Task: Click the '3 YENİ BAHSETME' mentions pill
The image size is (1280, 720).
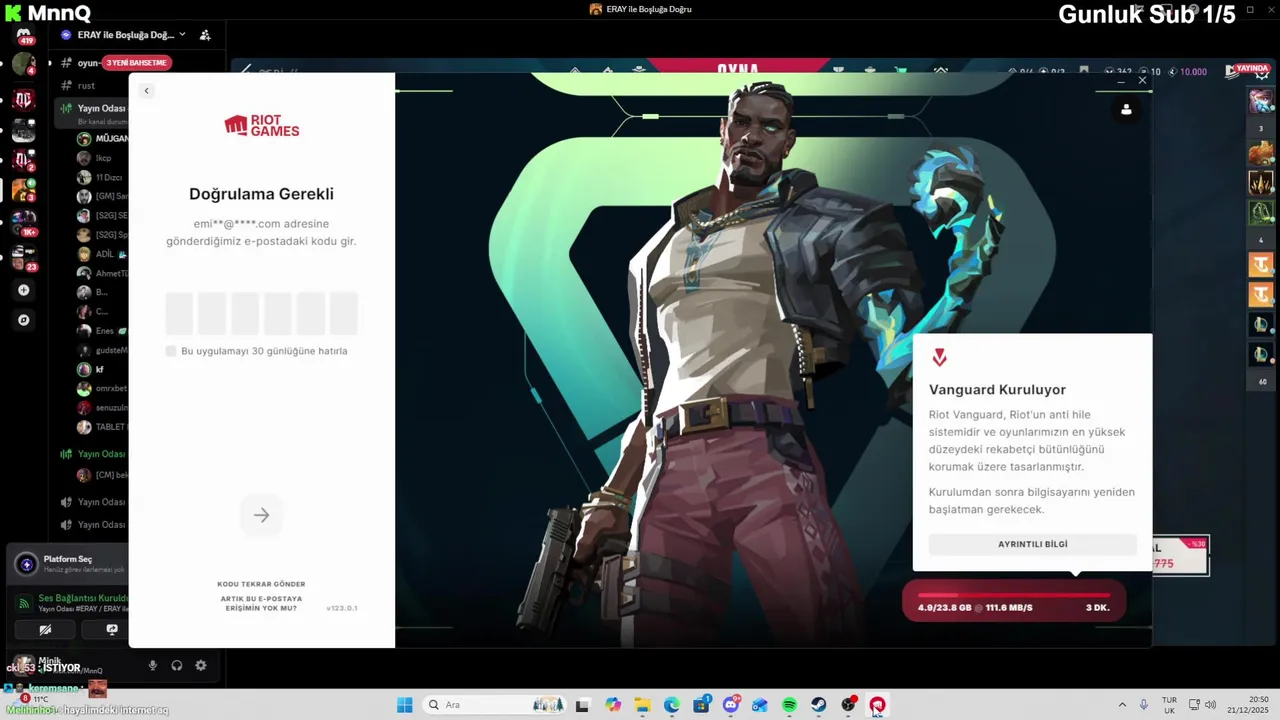Action: coord(137,63)
